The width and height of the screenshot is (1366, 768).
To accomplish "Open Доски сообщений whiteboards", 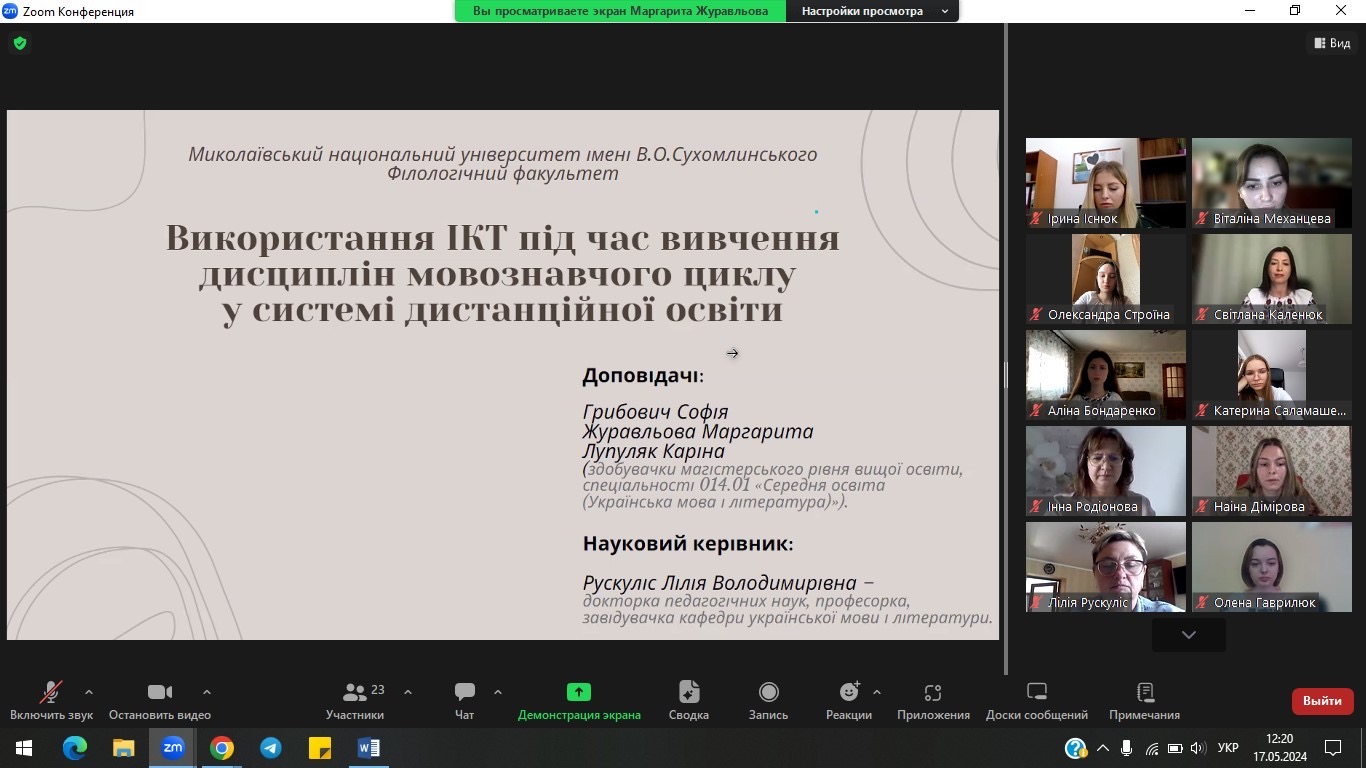I will (1037, 700).
